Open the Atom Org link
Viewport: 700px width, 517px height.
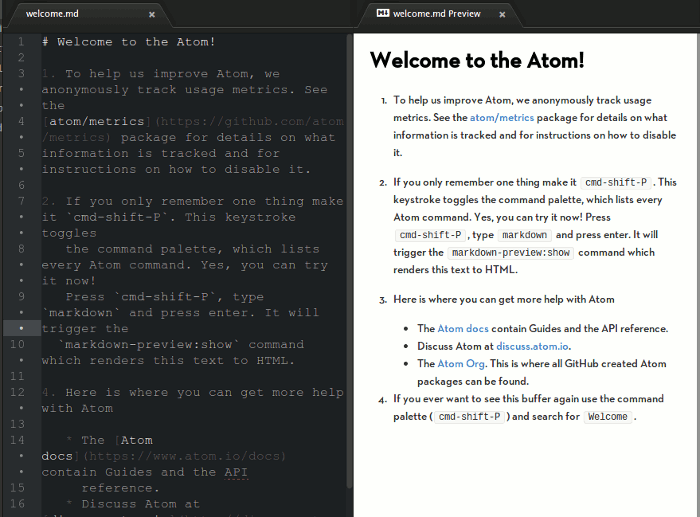[461, 364]
